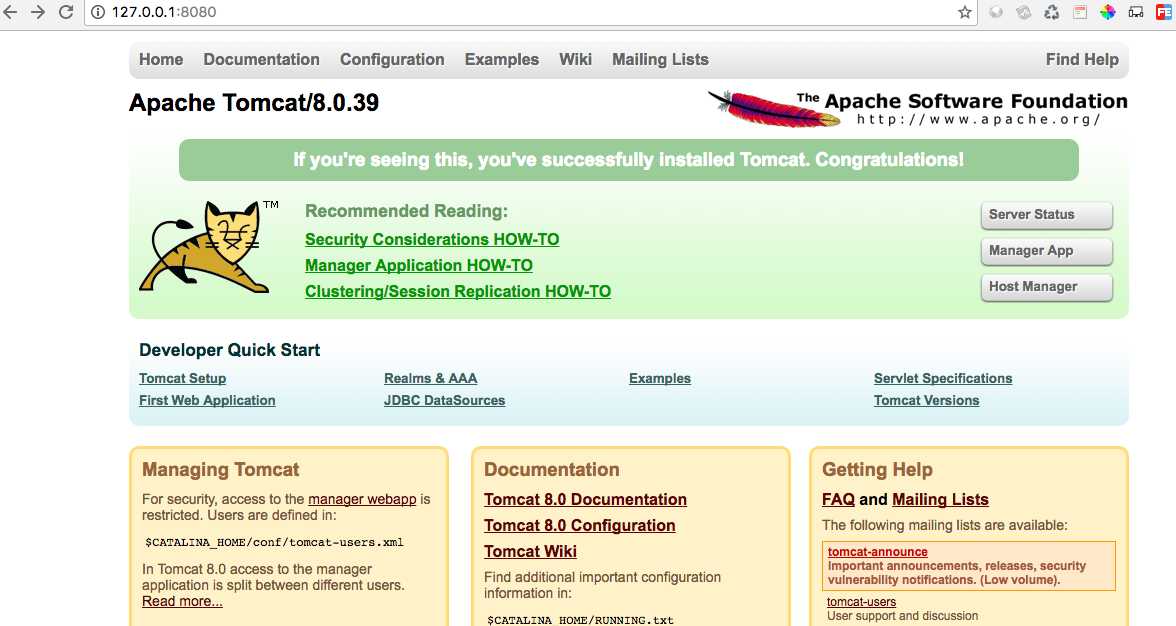Bookmark this page with the star icon

click(x=964, y=12)
